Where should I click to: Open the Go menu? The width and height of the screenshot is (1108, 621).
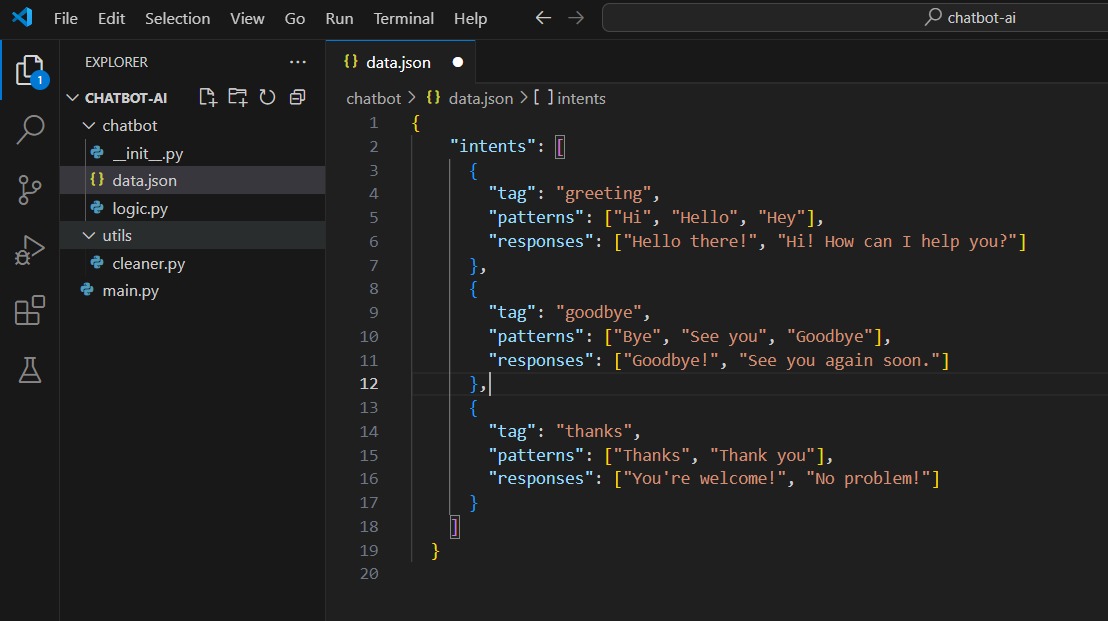(295, 18)
